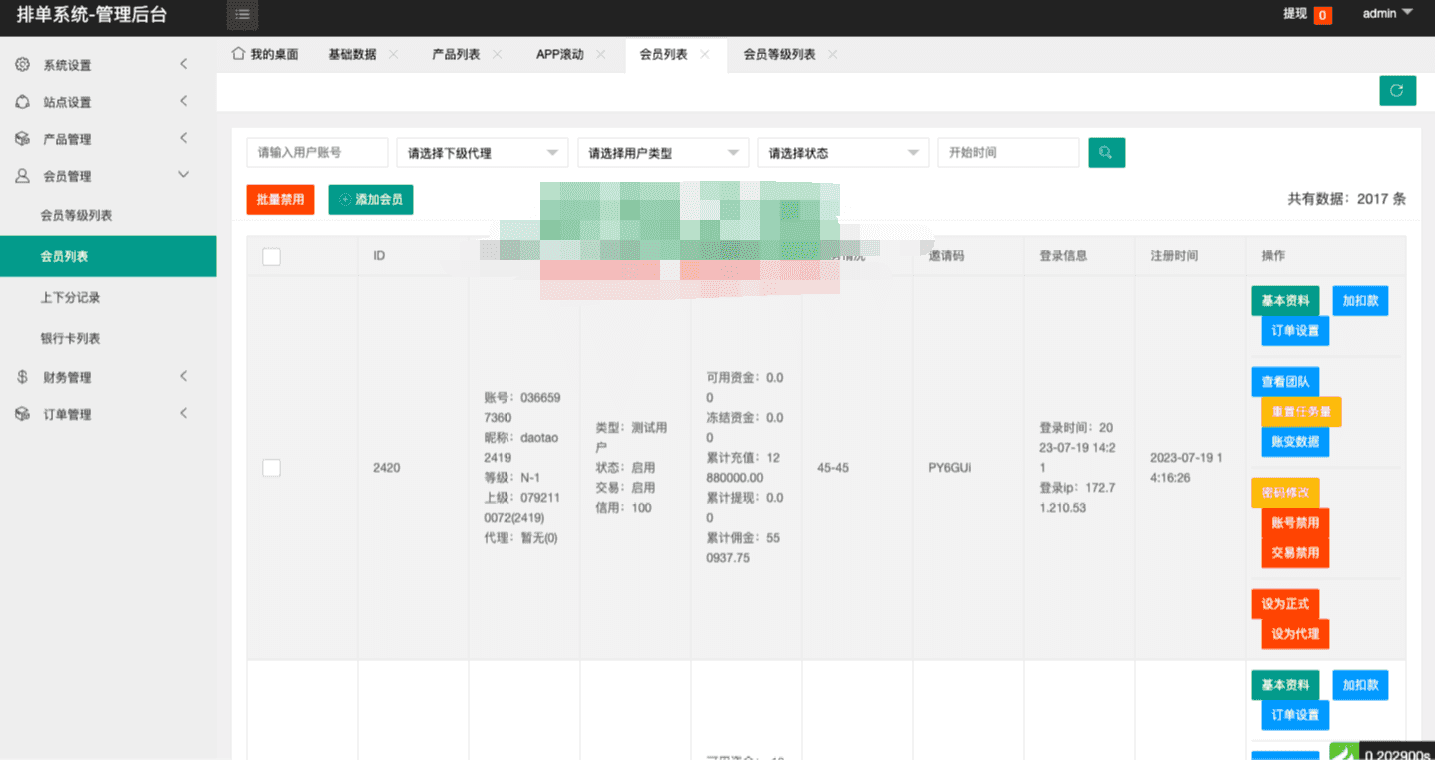The height and width of the screenshot is (761, 1435).
Task: Check the row checkbox for ID 2420
Action: coord(271,468)
